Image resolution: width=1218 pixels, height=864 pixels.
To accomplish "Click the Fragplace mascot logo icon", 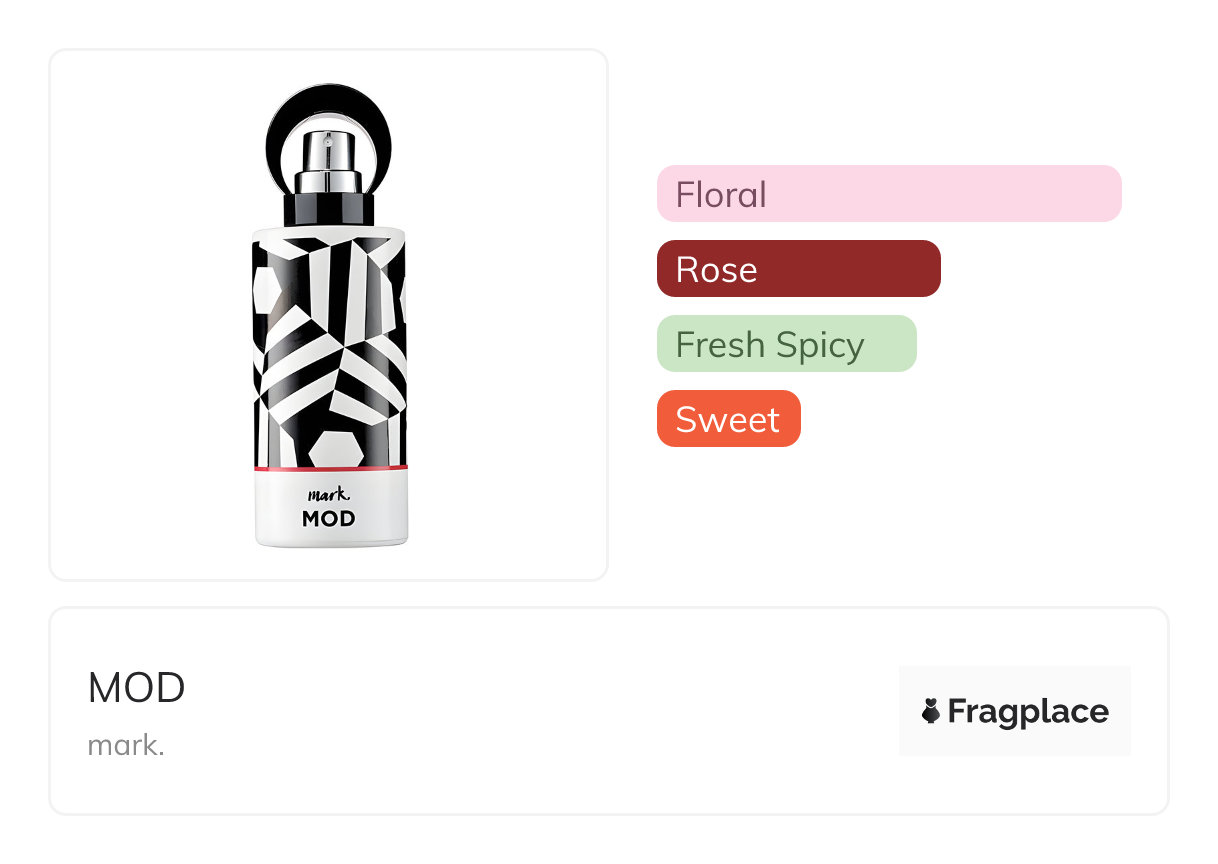I will (931, 711).
